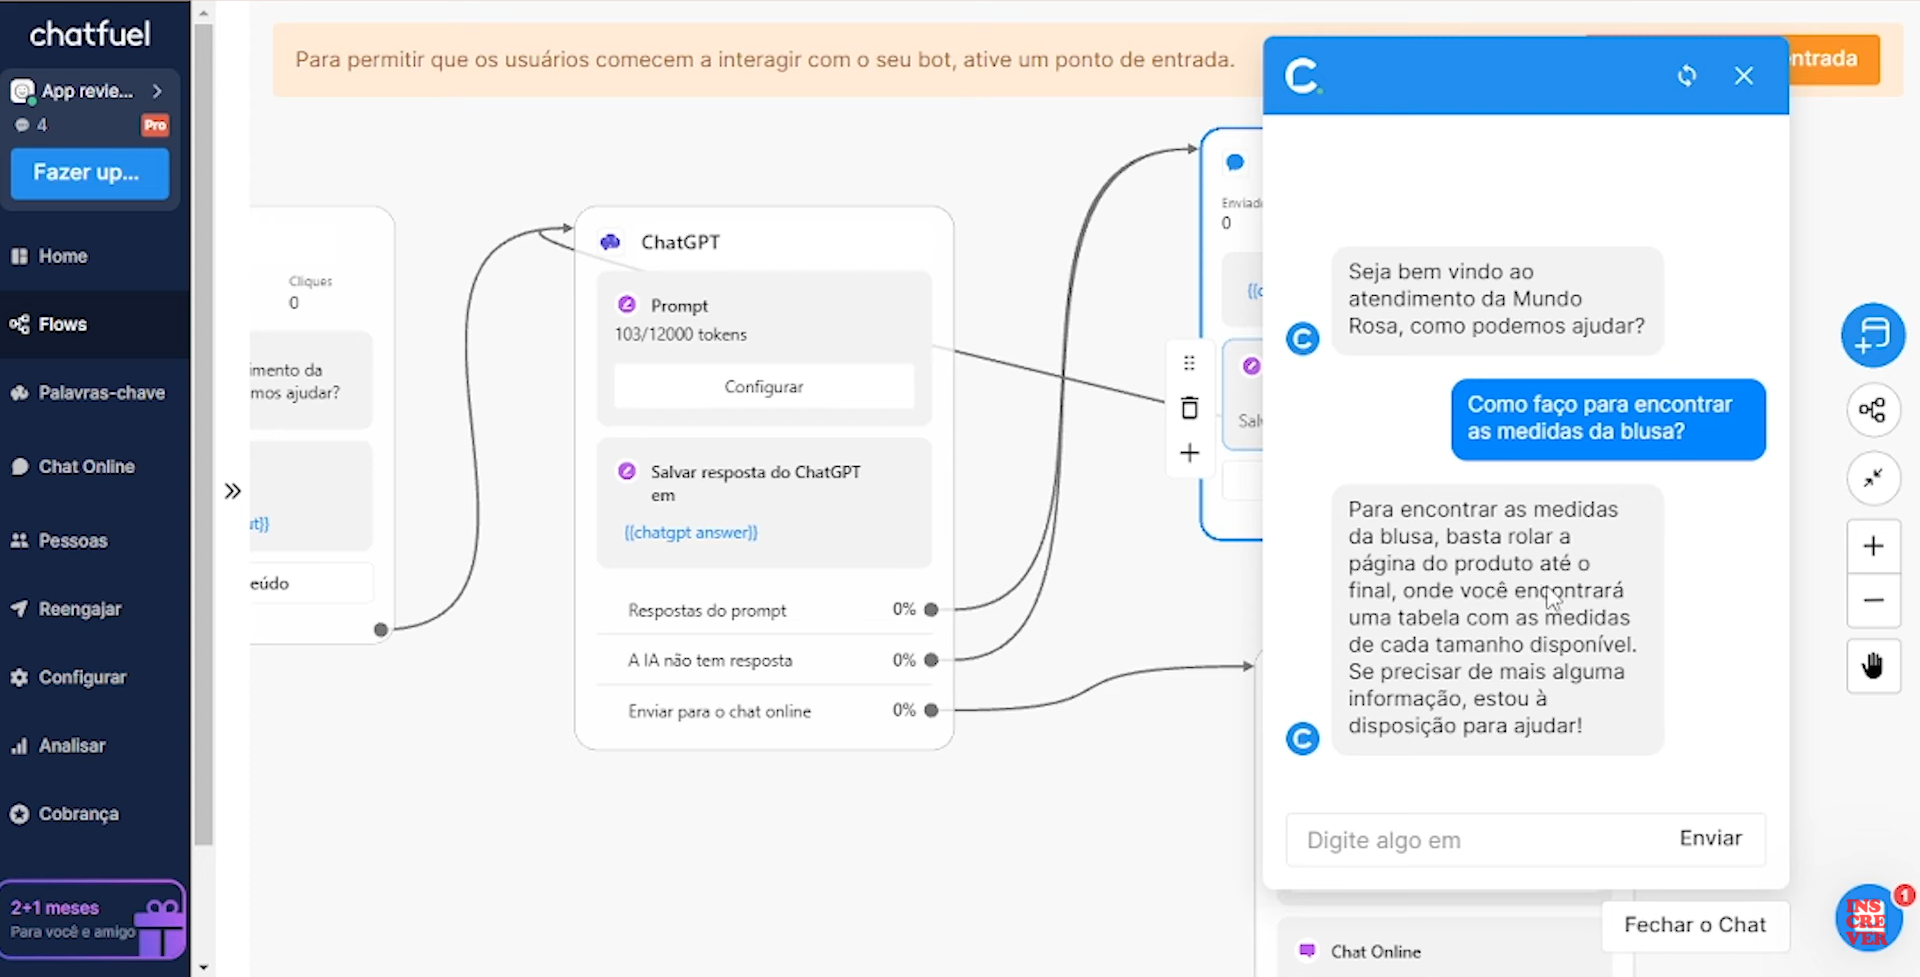Zoom in the flow canvas
This screenshot has height=977, width=1920.
[x=1873, y=546]
